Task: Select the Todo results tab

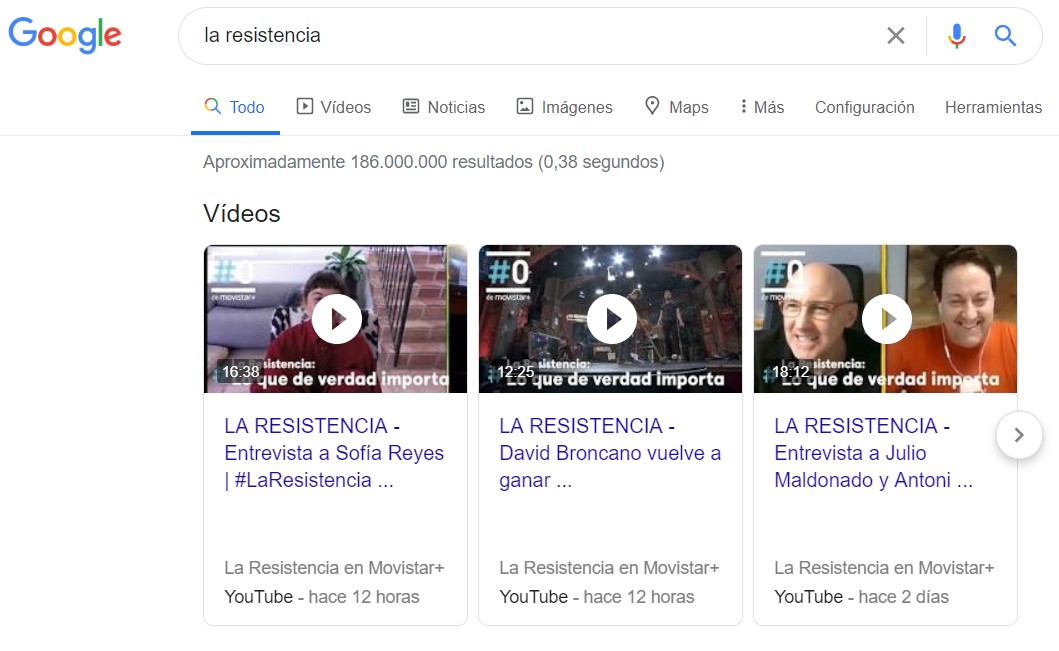Action: [x=235, y=107]
